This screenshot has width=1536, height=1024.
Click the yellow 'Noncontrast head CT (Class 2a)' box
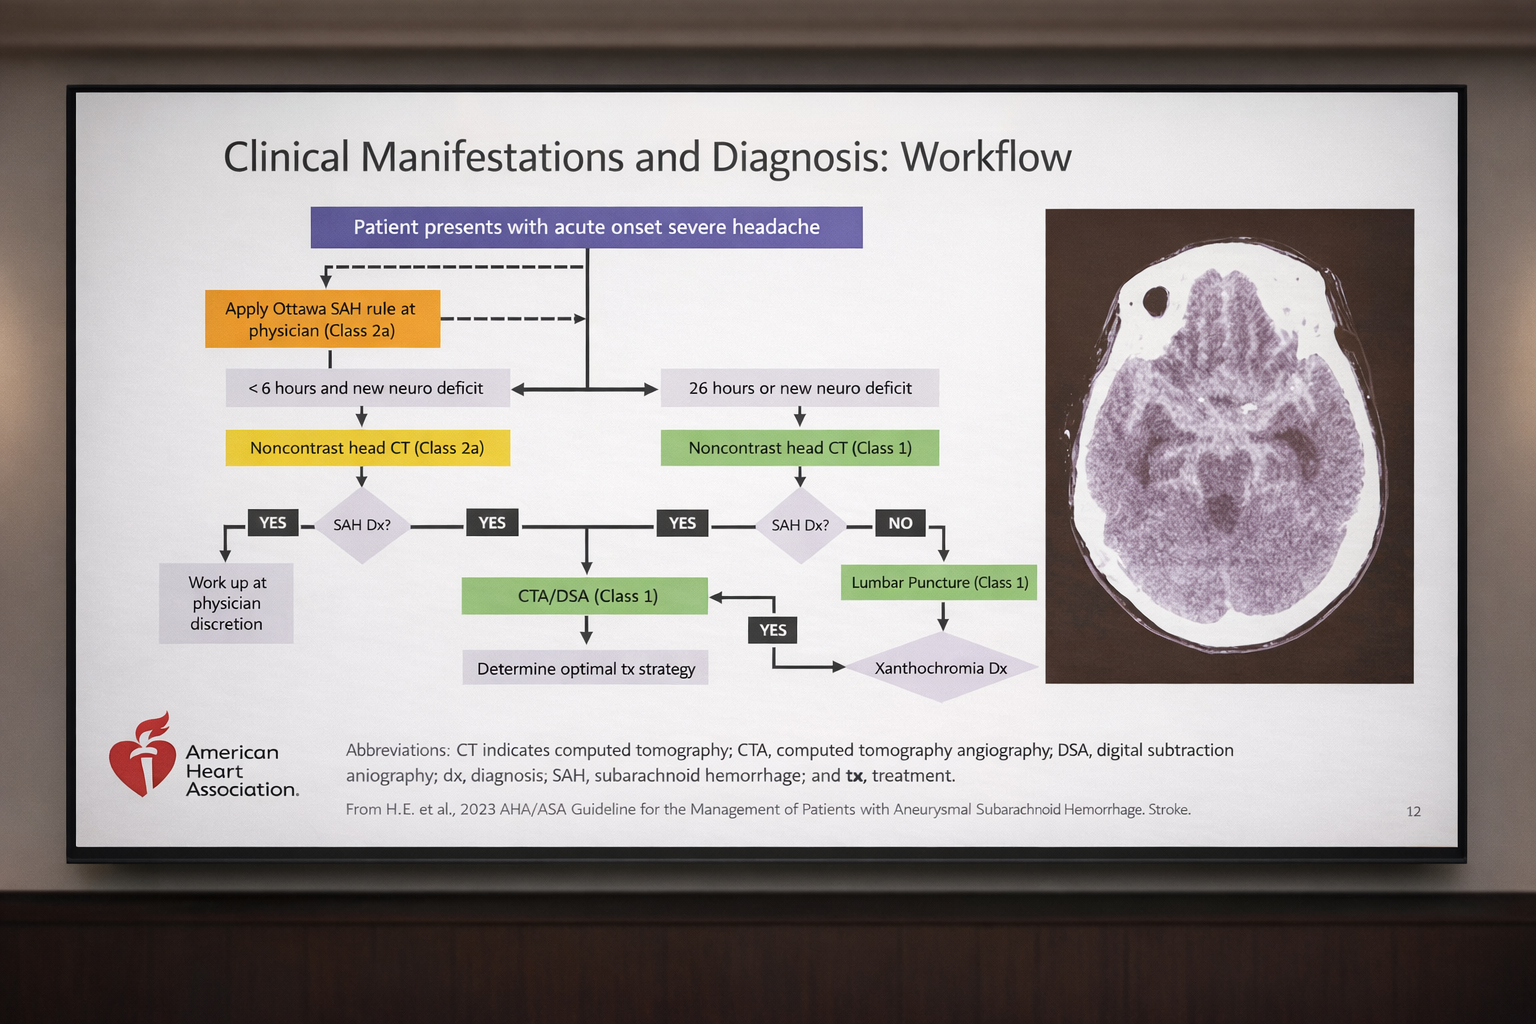[367, 448]
